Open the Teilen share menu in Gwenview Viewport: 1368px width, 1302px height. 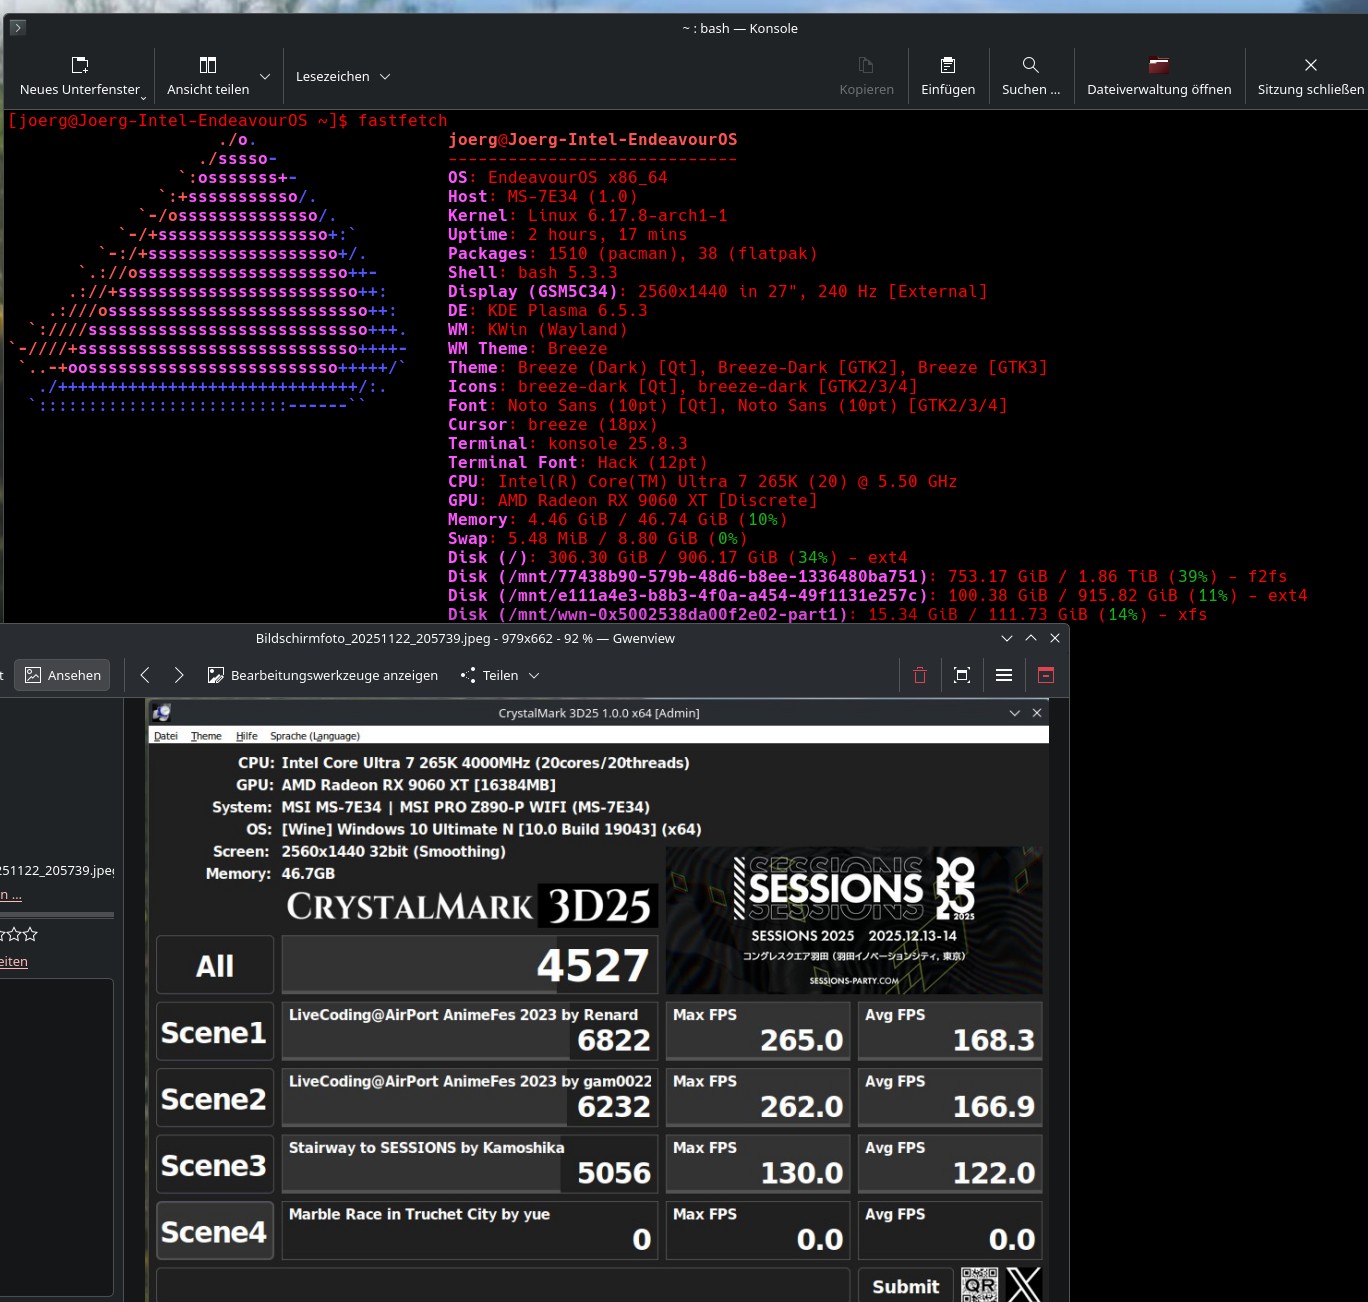click(x=500, y=675)
